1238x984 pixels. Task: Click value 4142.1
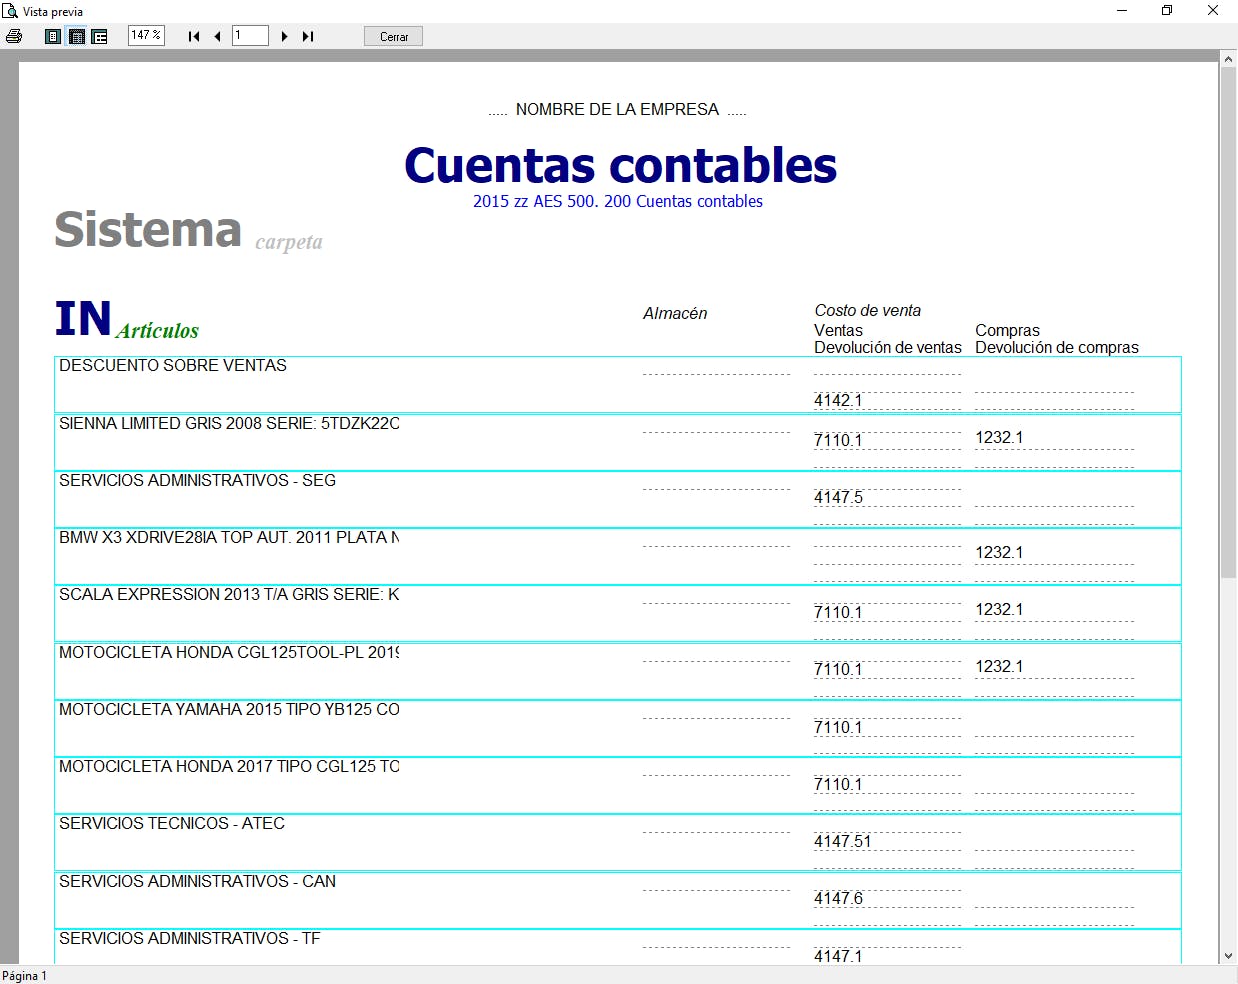pos(838,400)
